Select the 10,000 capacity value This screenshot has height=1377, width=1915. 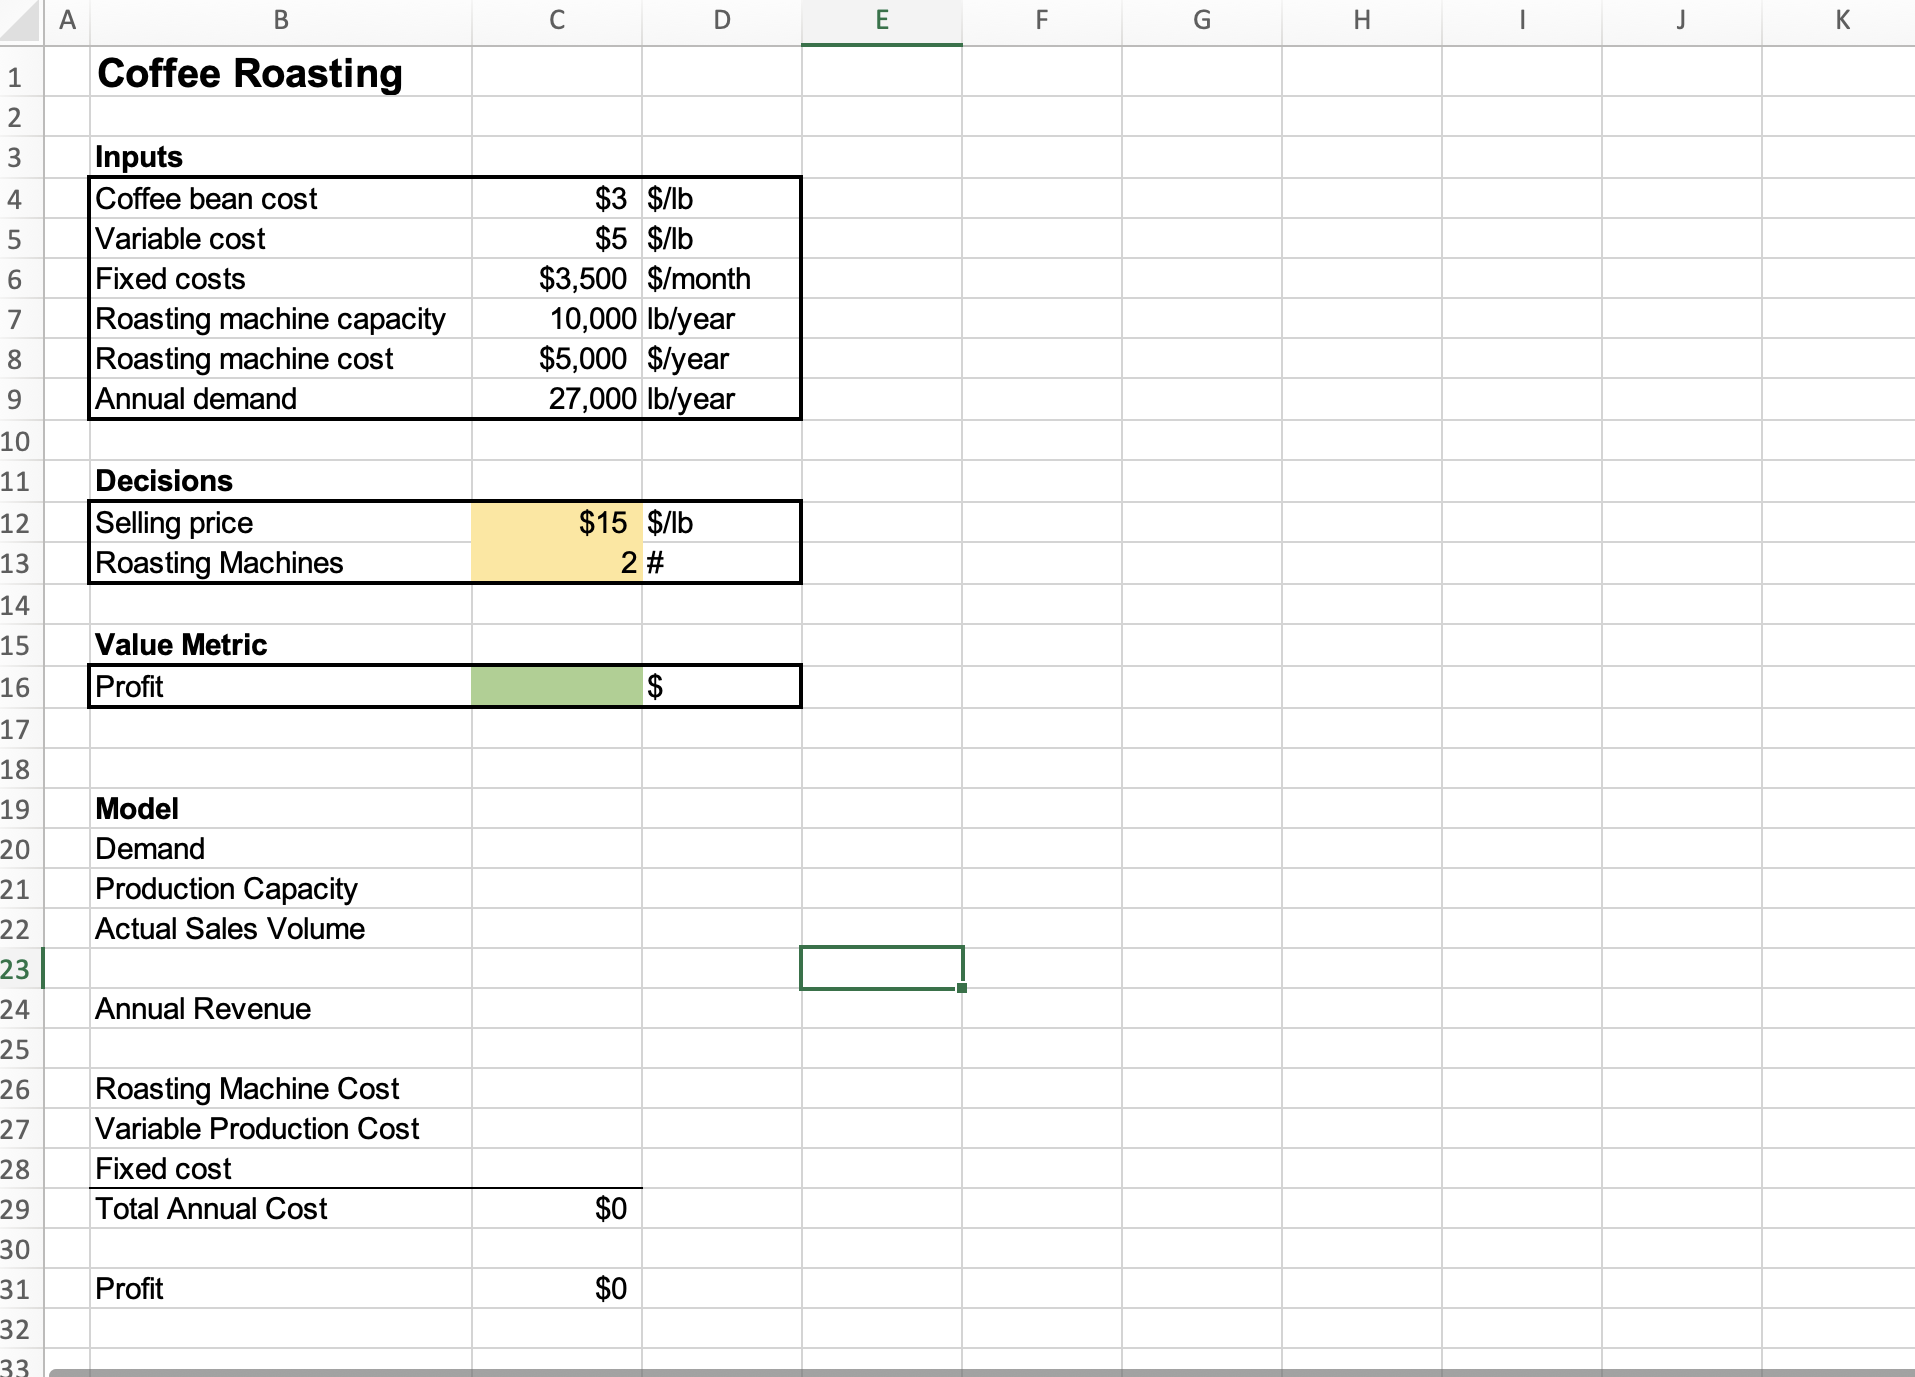click(557, 319)
